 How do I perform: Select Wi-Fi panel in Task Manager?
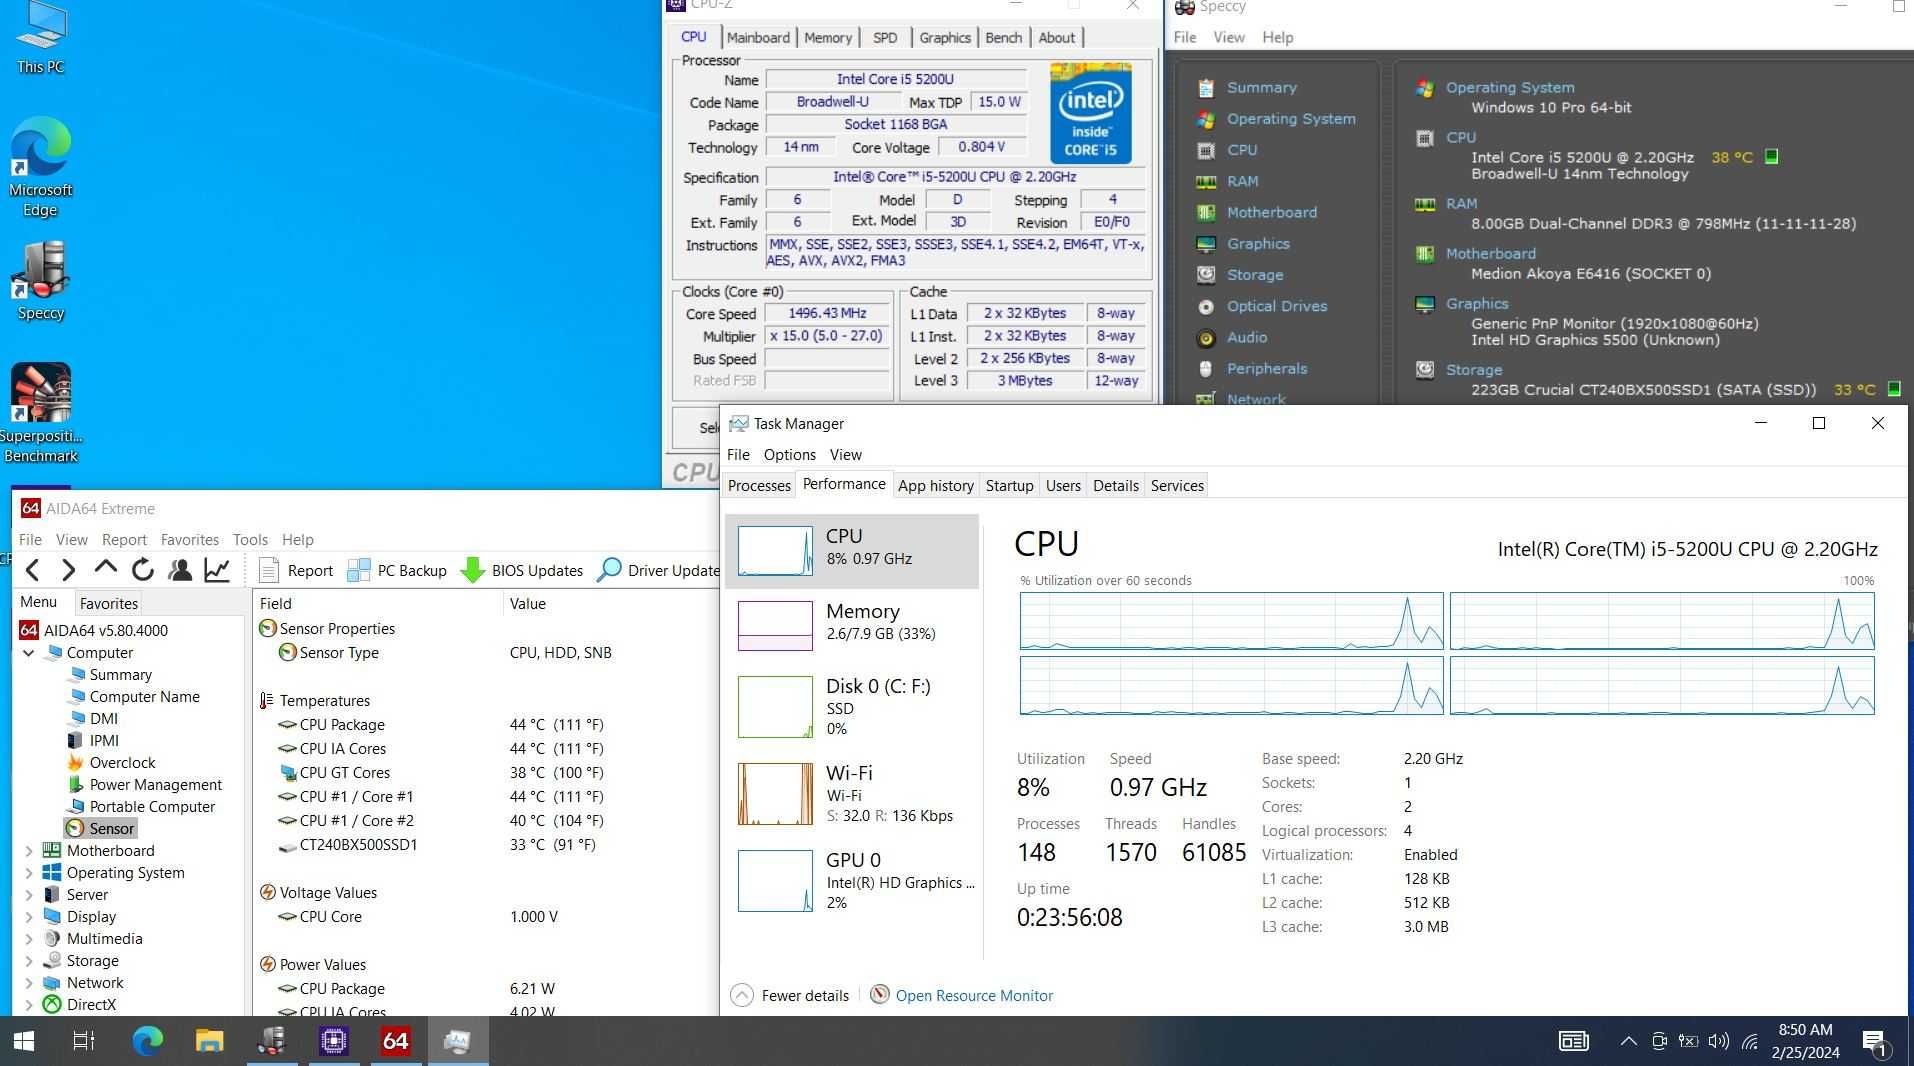pos(852,794)
